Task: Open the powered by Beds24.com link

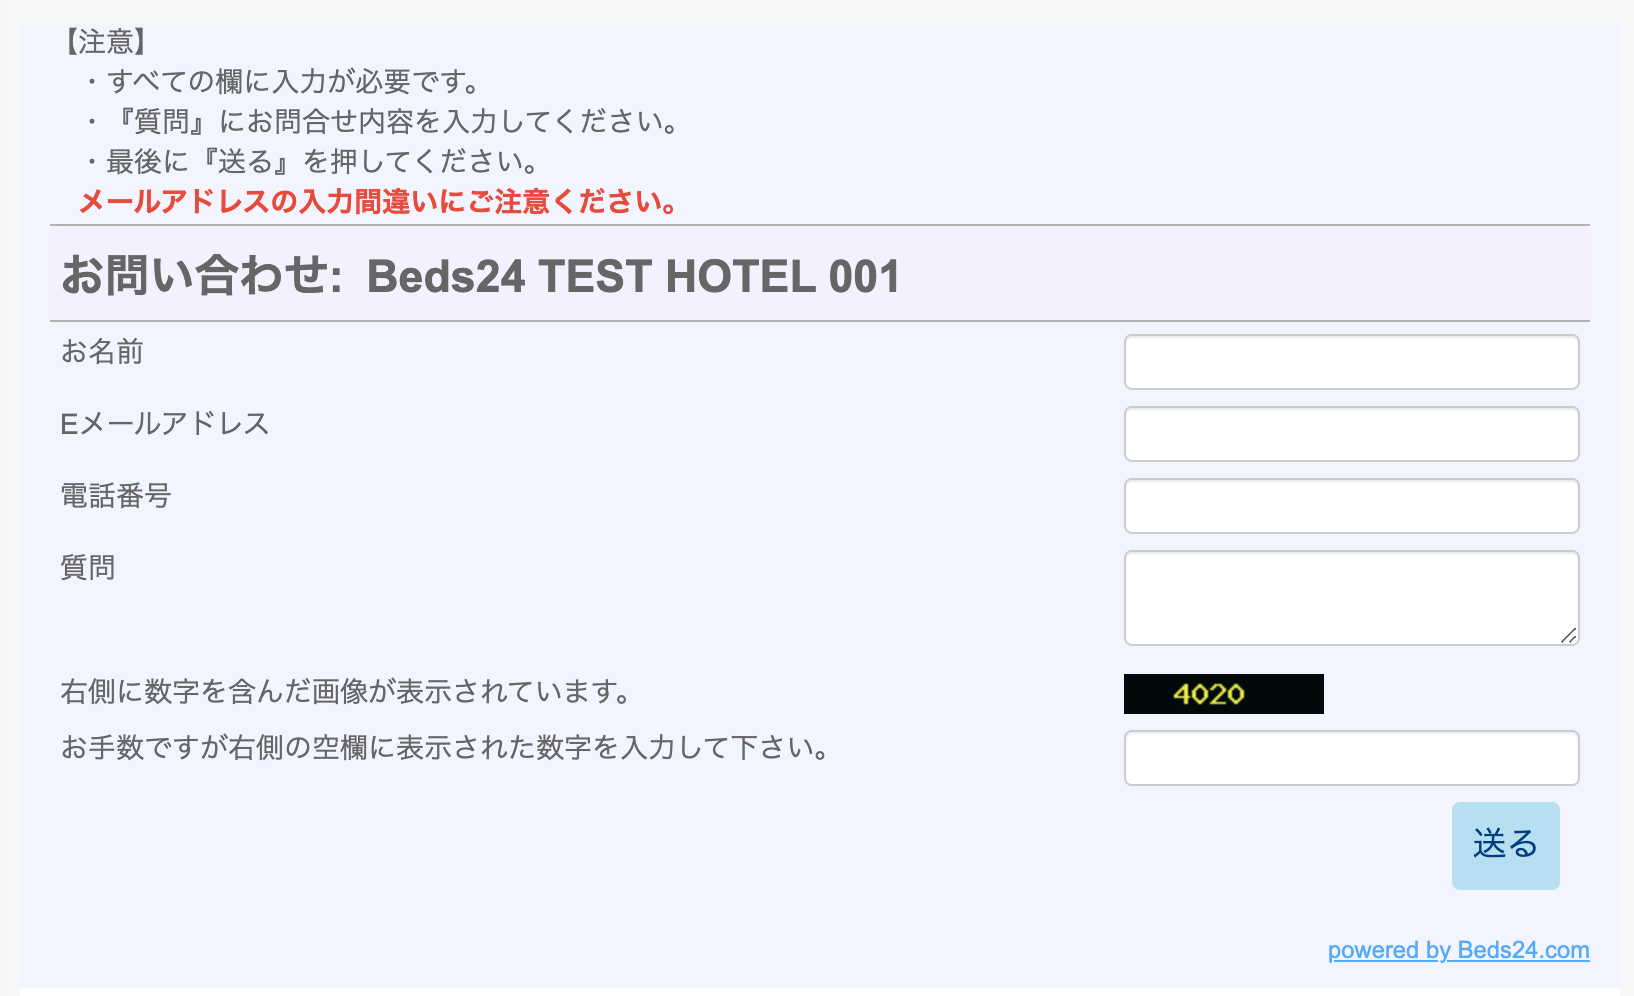Action: coord(1458,950)
